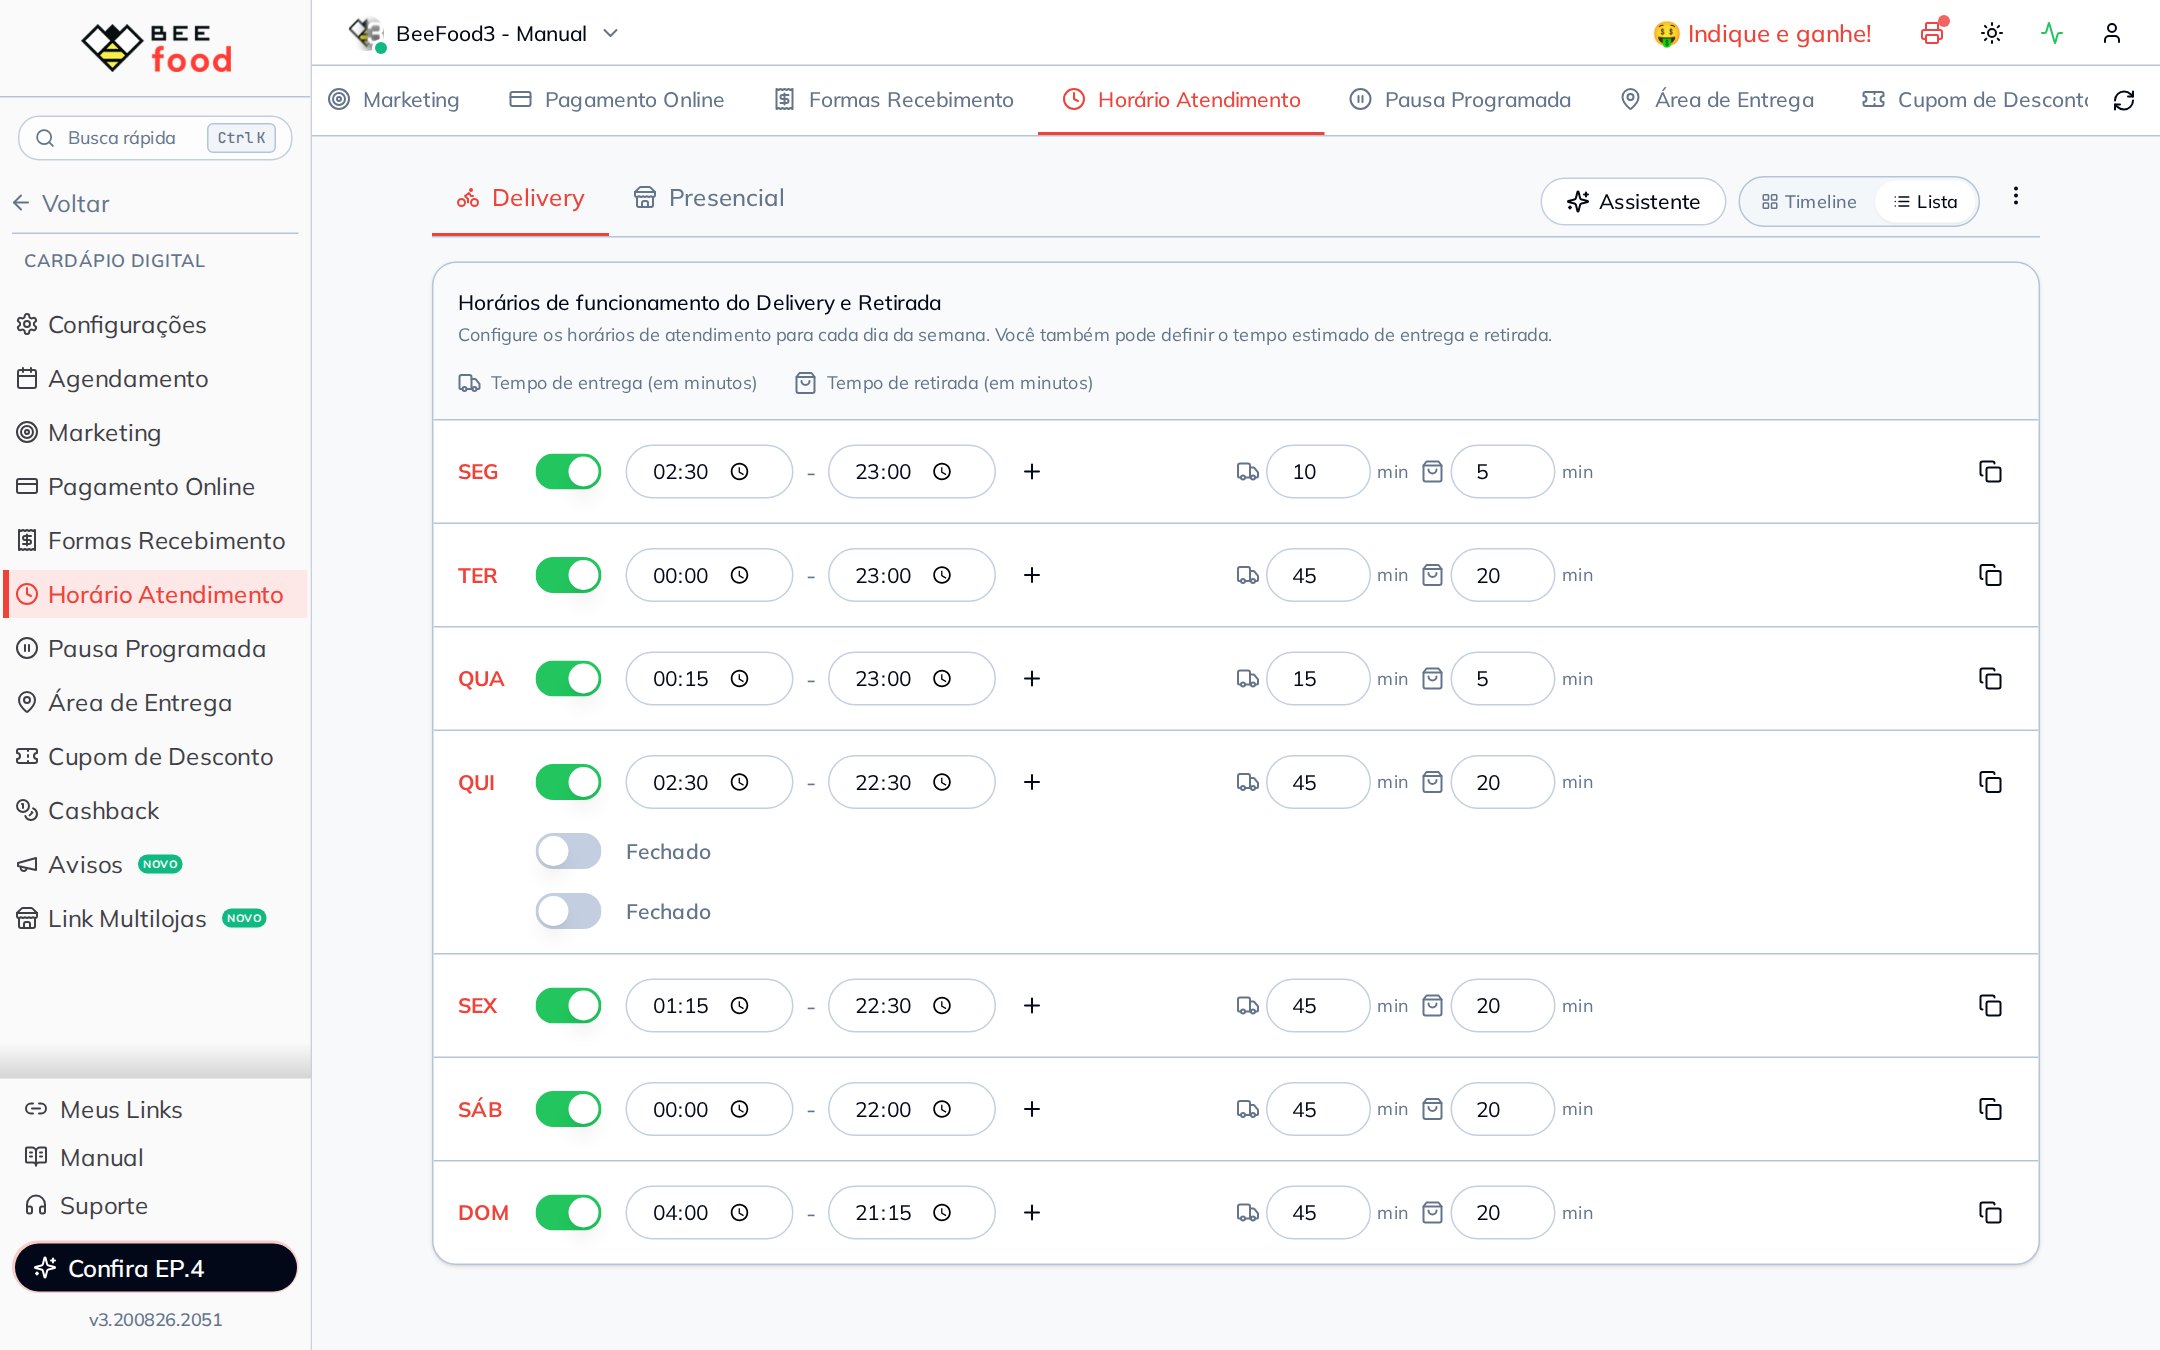Copy QUI row schedule icon
This screenshot has width=2160, height=1350.
1990,782
